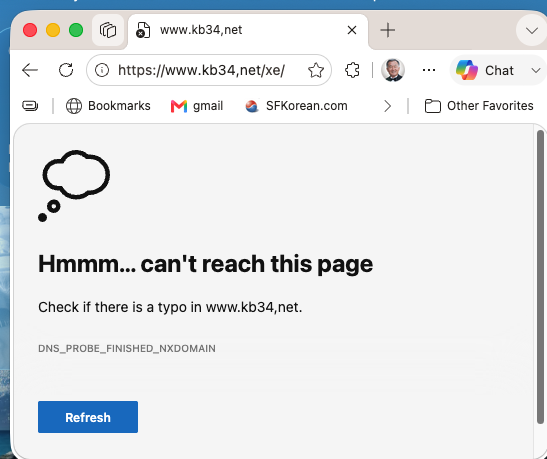The height and width of the screenshot is (459, 547).
Task: Open the user profile avatar
Action: (393, 70)
